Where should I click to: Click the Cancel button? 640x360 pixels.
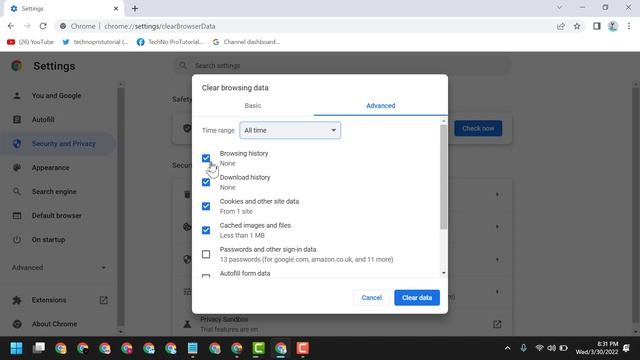[371, 298]
